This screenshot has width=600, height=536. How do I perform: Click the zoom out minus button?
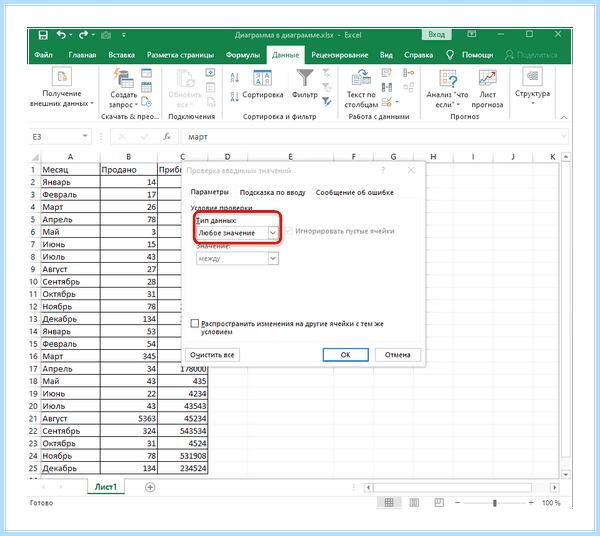(457, 503)
